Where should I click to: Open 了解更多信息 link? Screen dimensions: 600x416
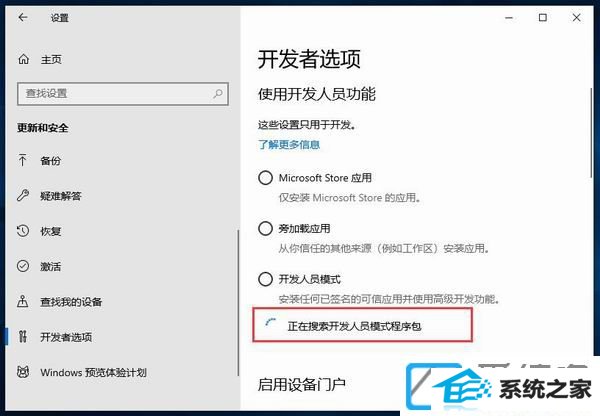[289, 145]
